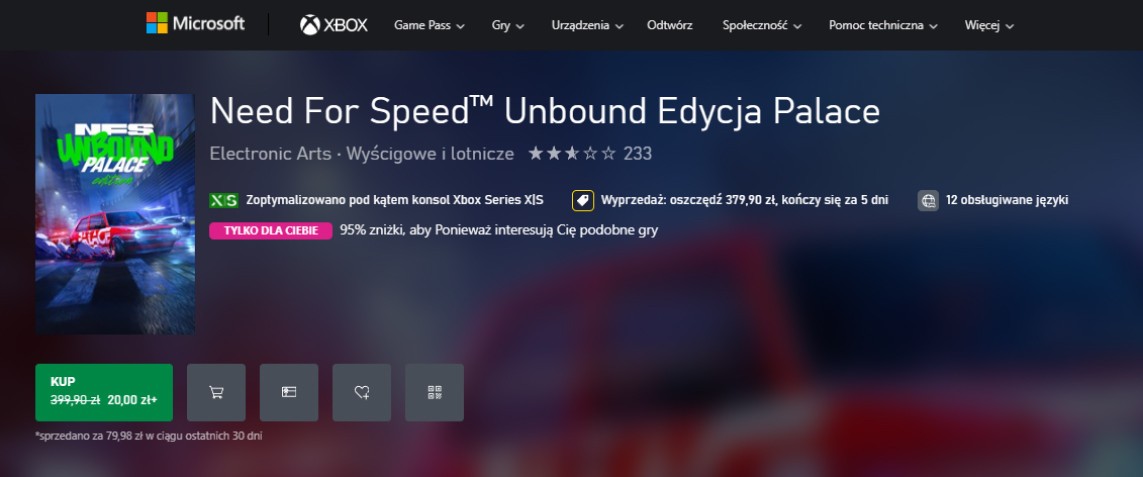
Task: Click the star rating with 233 reviews
Action: tap(590, 154)
